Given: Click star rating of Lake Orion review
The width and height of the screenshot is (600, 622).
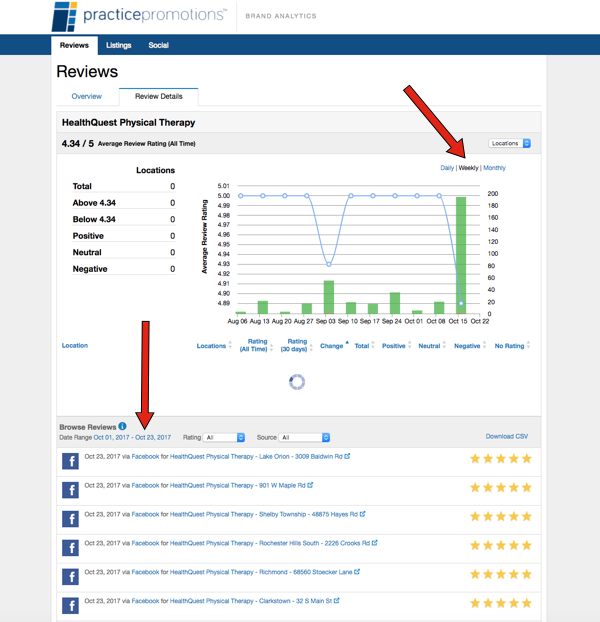Looking at the screenshot, I should pyautogui.click(x=500, y=459).
